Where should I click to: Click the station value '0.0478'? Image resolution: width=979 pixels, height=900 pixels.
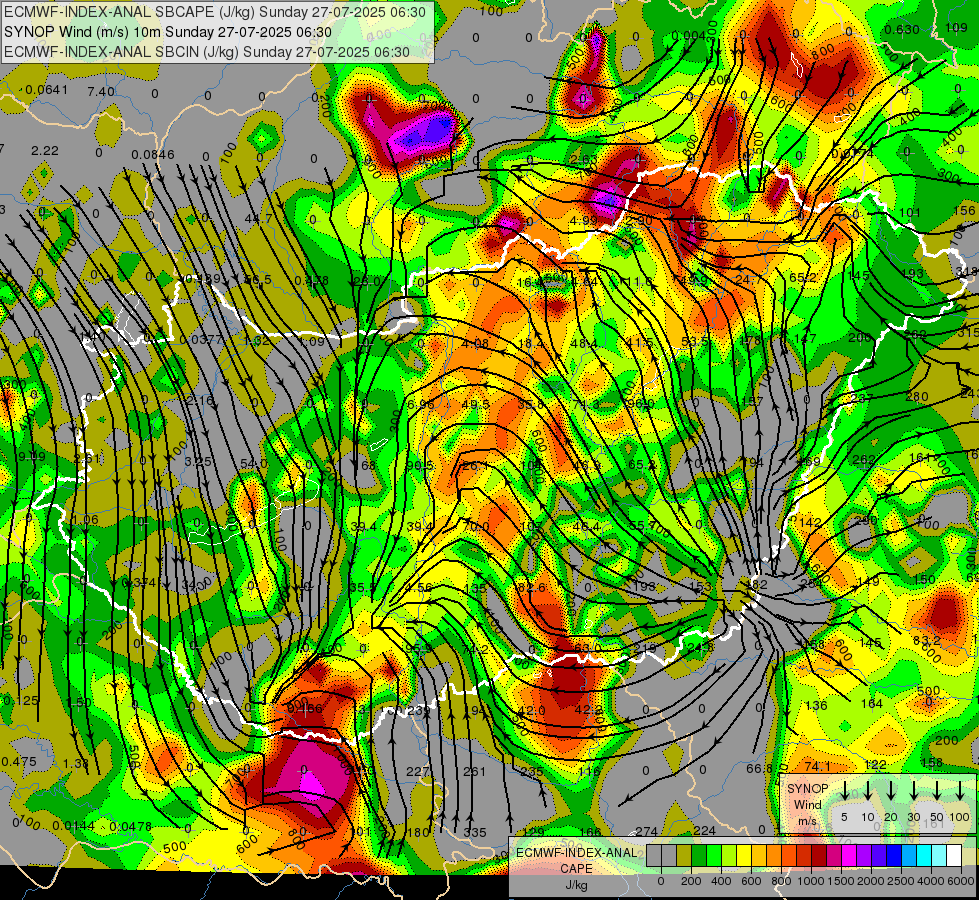coord(130,826)
